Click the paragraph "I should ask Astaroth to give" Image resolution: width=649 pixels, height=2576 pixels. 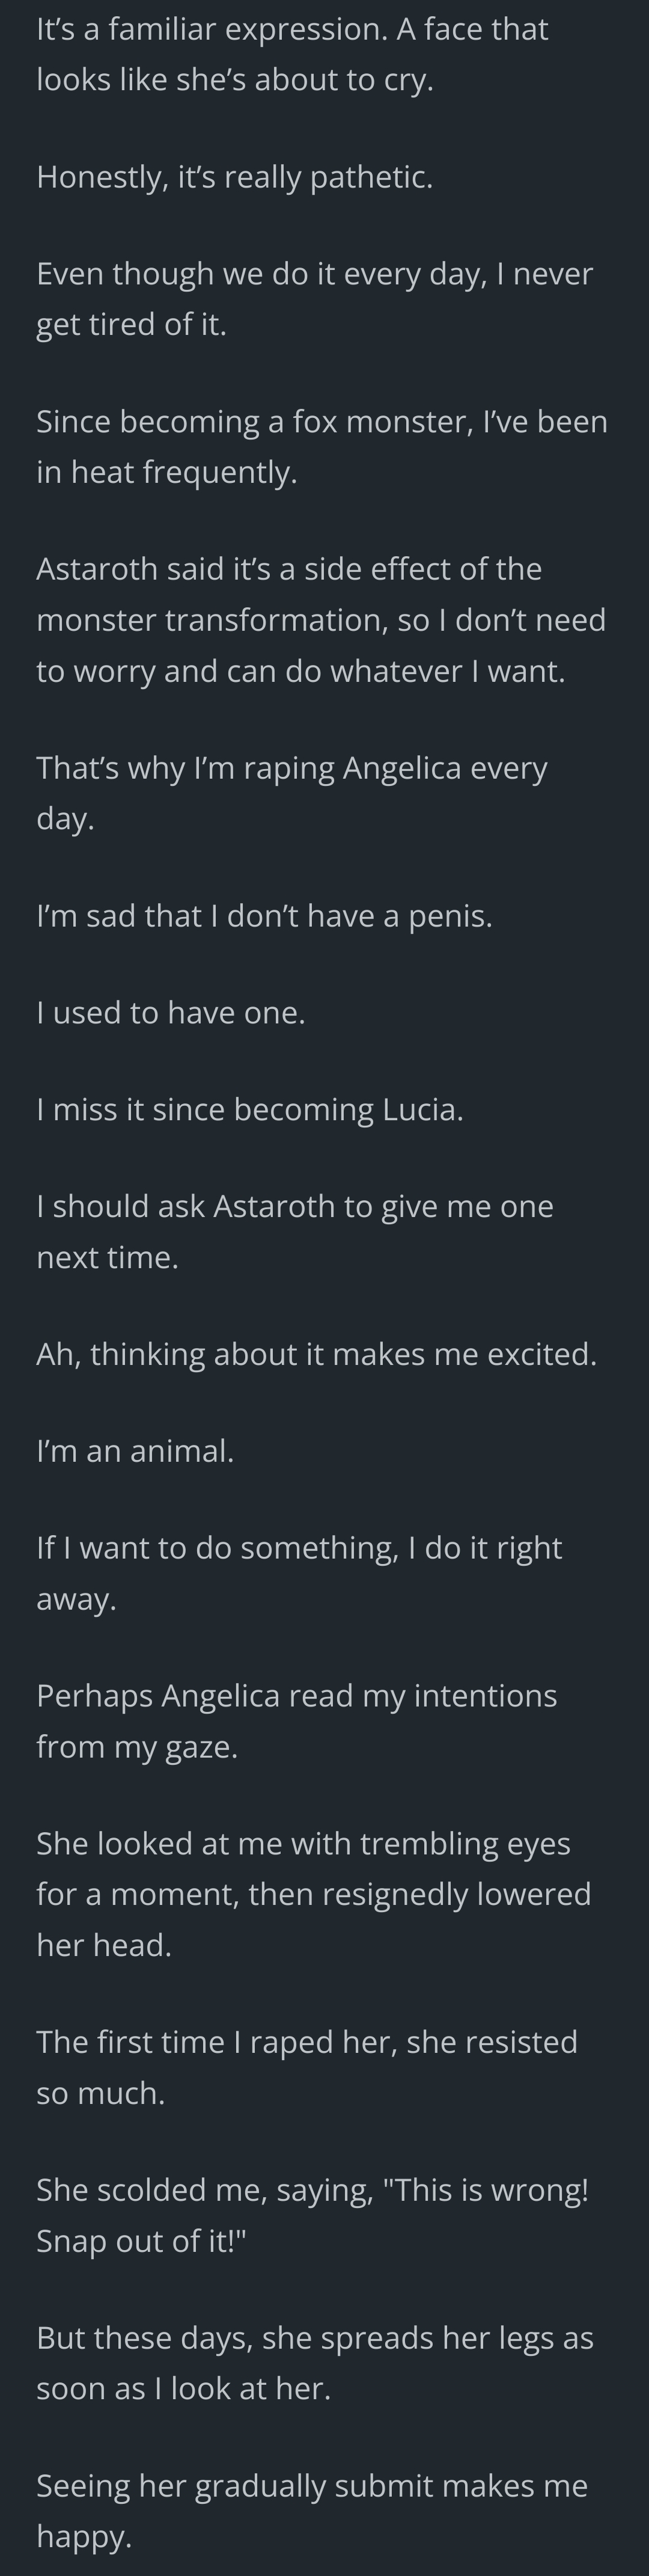click(x=294, y=1230)
